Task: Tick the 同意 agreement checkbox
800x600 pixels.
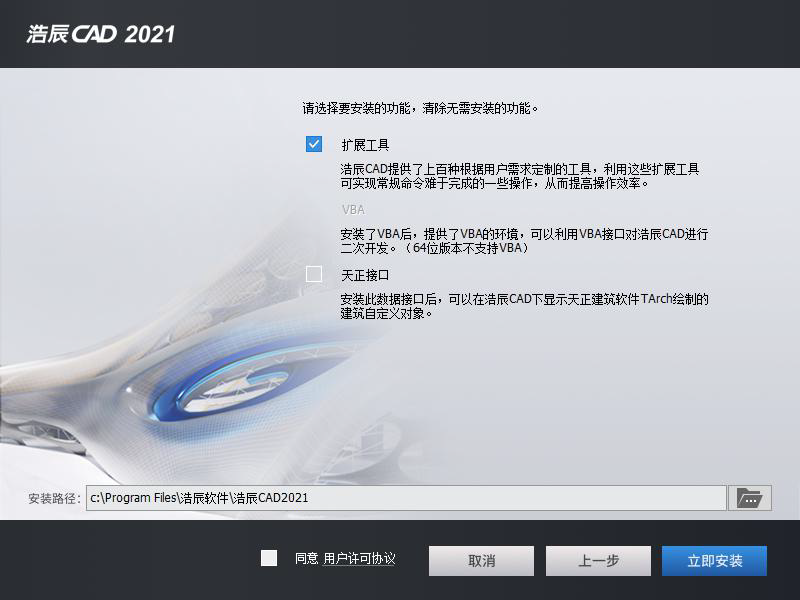Action: point(269,558)
